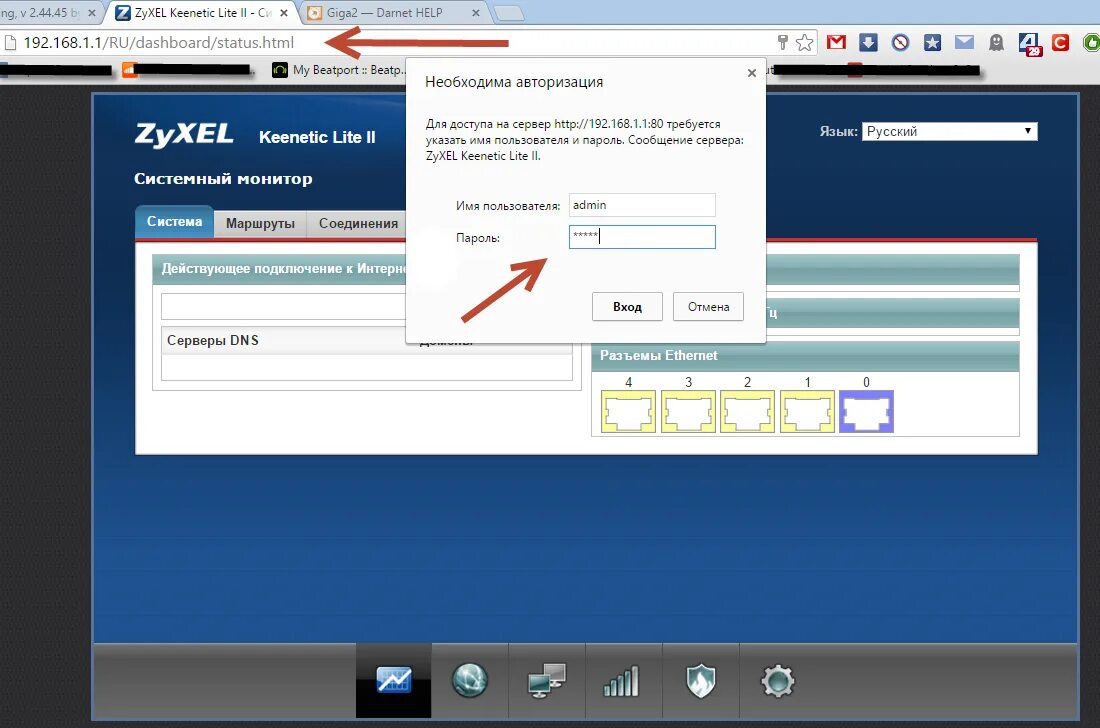
Task: Open the Security shield icon
Action: click(700, 681)
